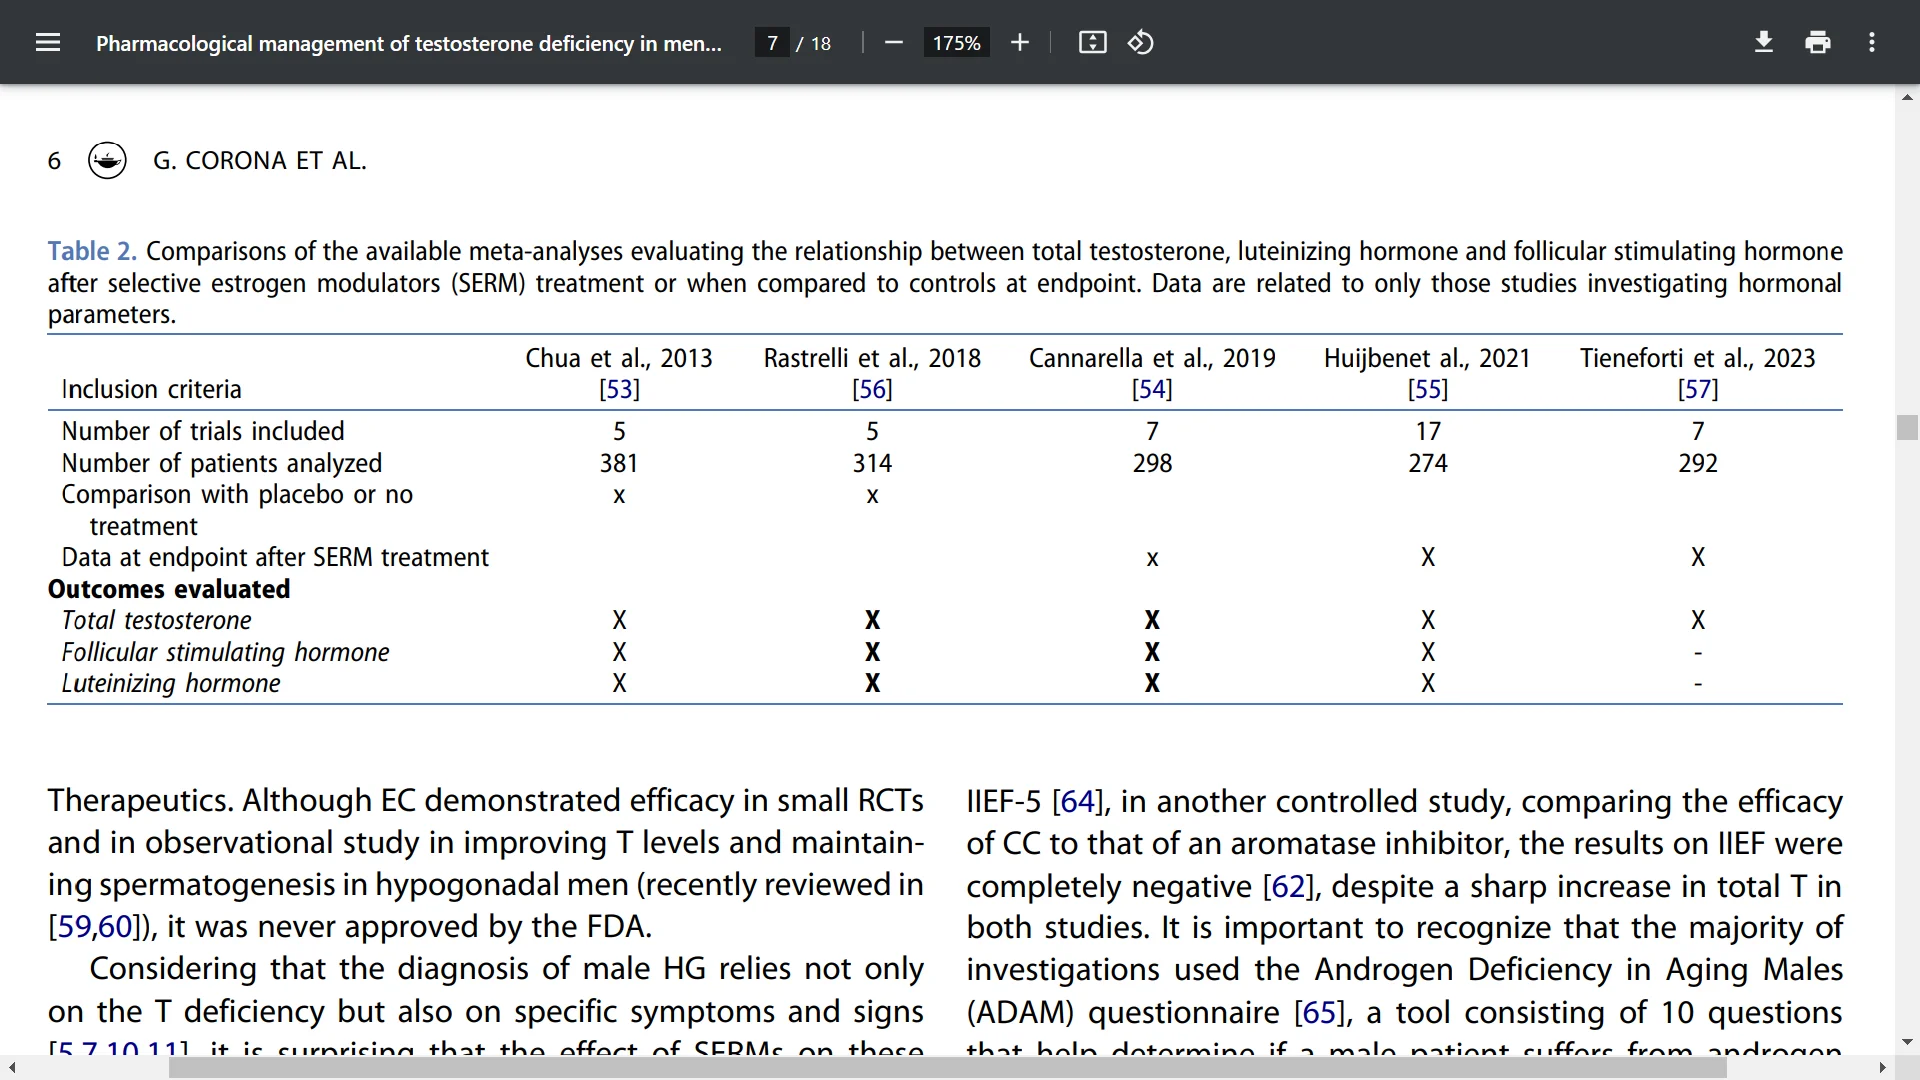The width and height of the screenshot is (1920, 1080).
Task: Click the '17' trials included cell
Action: [x=1428, y=431]
